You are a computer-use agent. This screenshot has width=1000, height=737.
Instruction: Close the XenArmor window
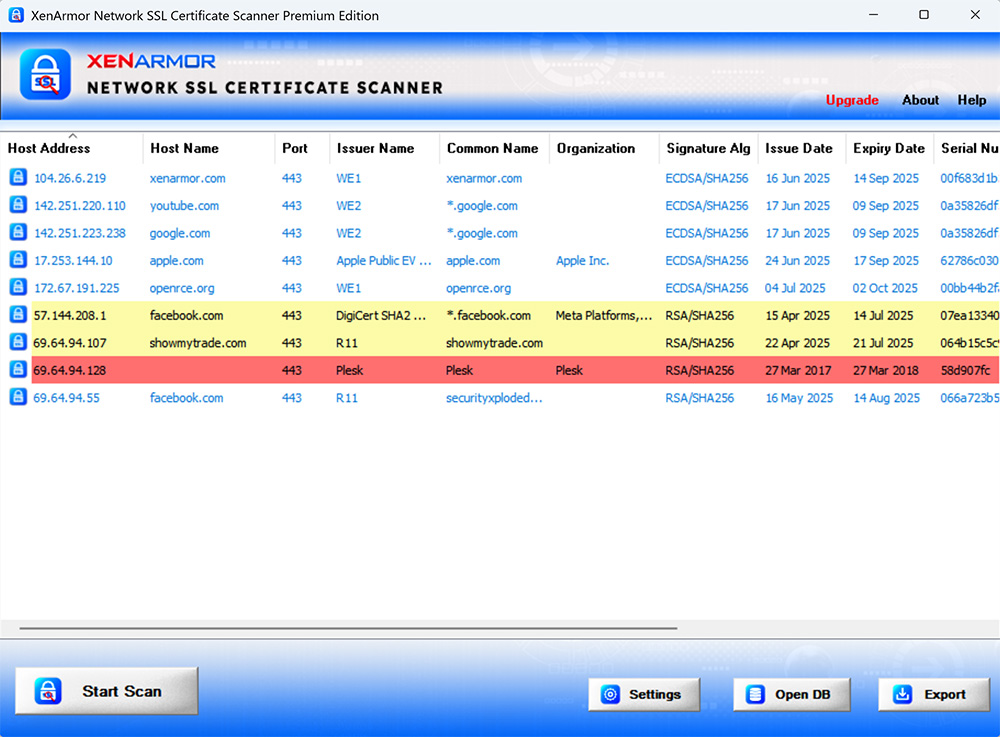(x=975, y=15)
